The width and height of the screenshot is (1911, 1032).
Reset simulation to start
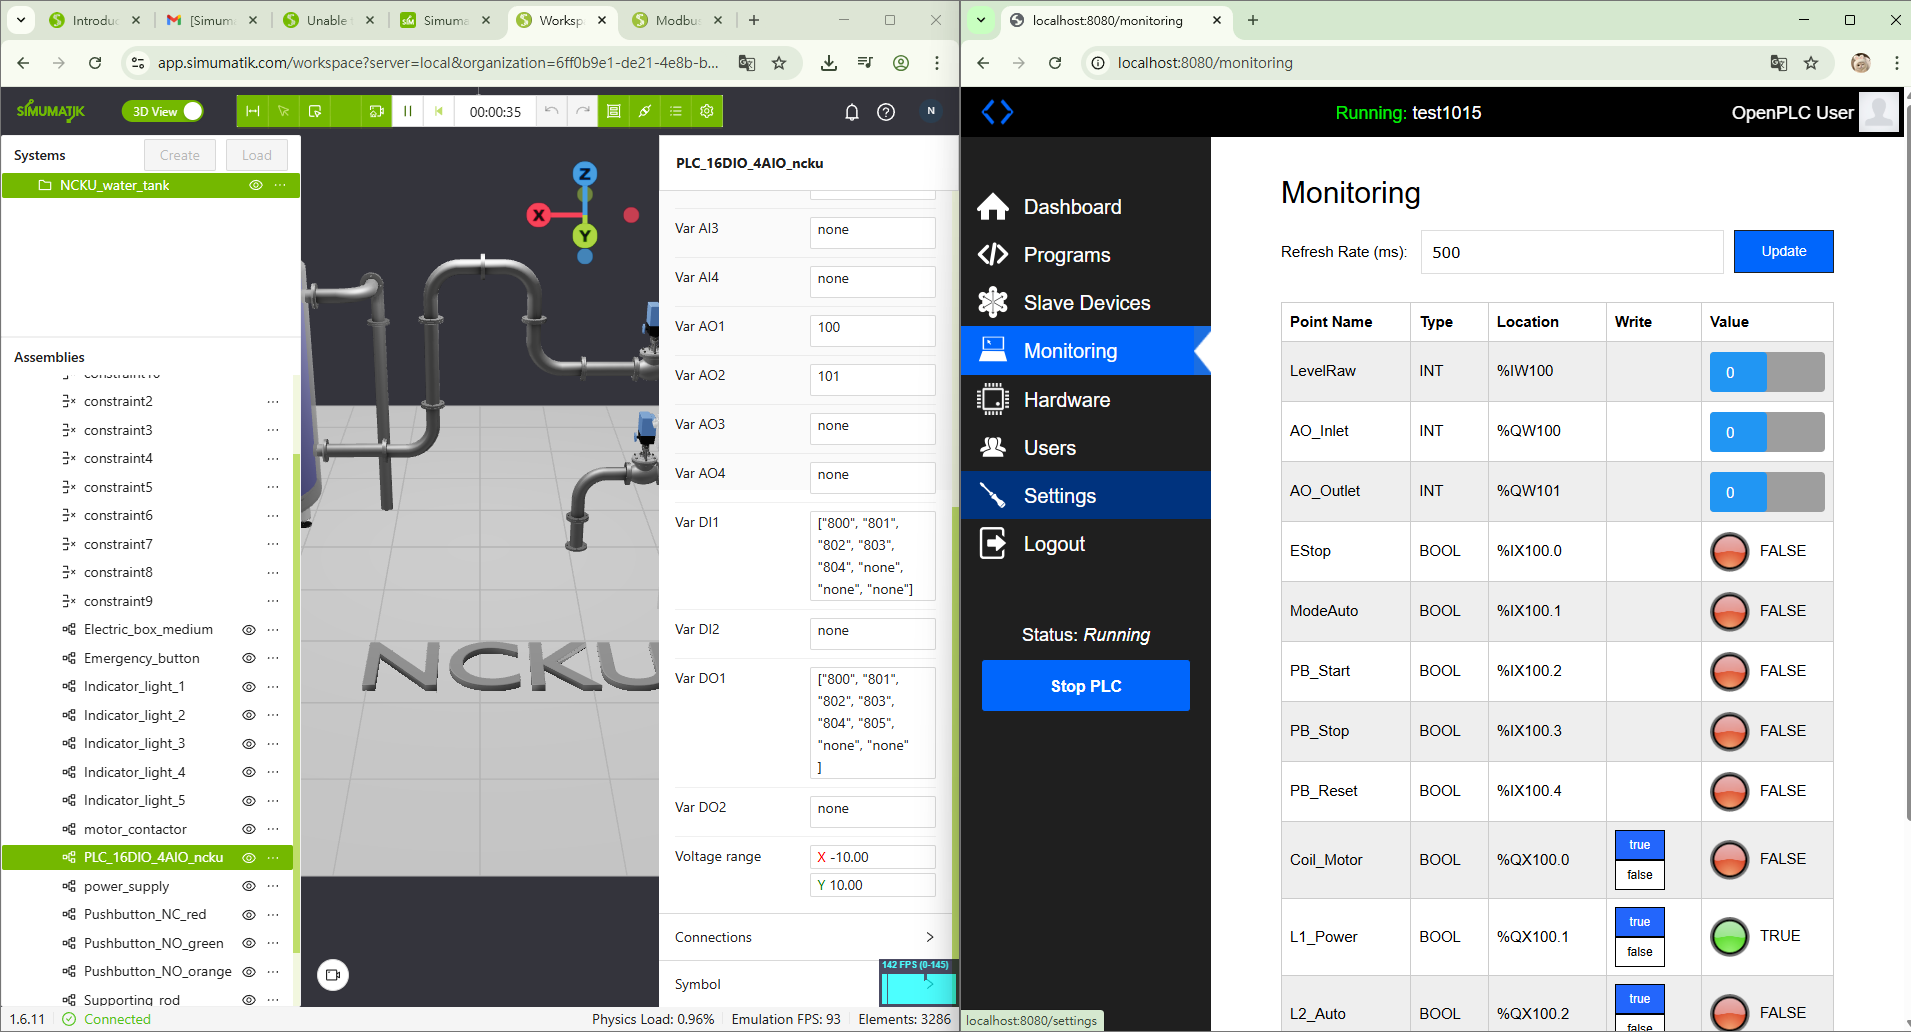coord(438,111)
